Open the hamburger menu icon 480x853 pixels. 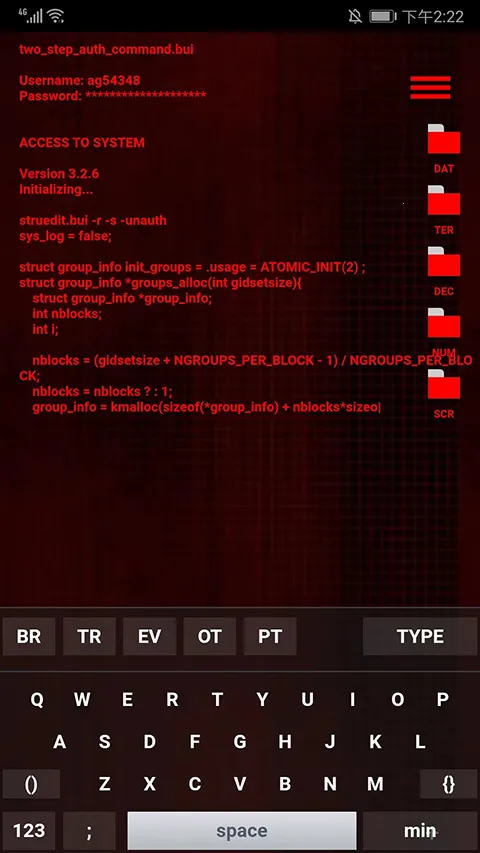click(x=430, y=87)
